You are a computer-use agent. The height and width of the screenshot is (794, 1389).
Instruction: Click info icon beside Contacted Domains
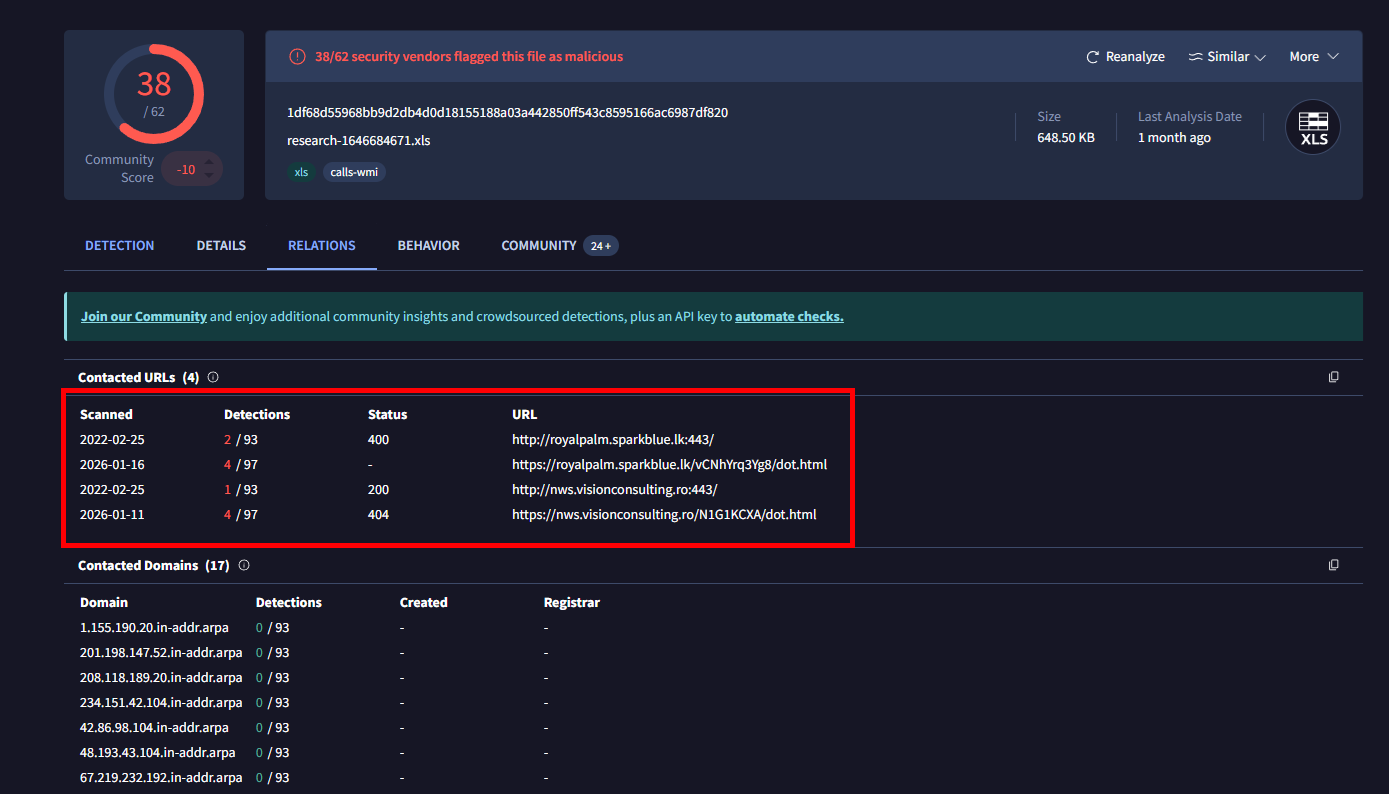click(x=244, y=565)
